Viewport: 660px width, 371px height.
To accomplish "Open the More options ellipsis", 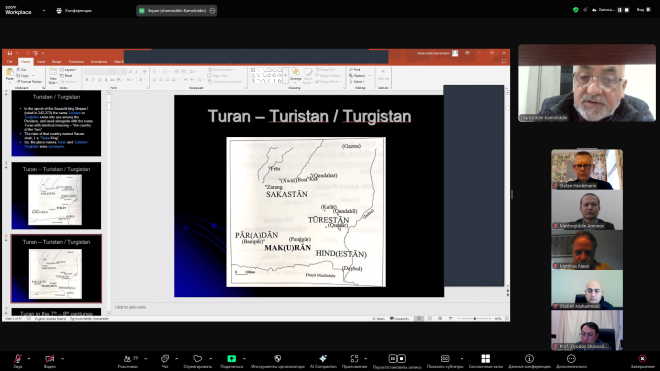I will (571, 359).
